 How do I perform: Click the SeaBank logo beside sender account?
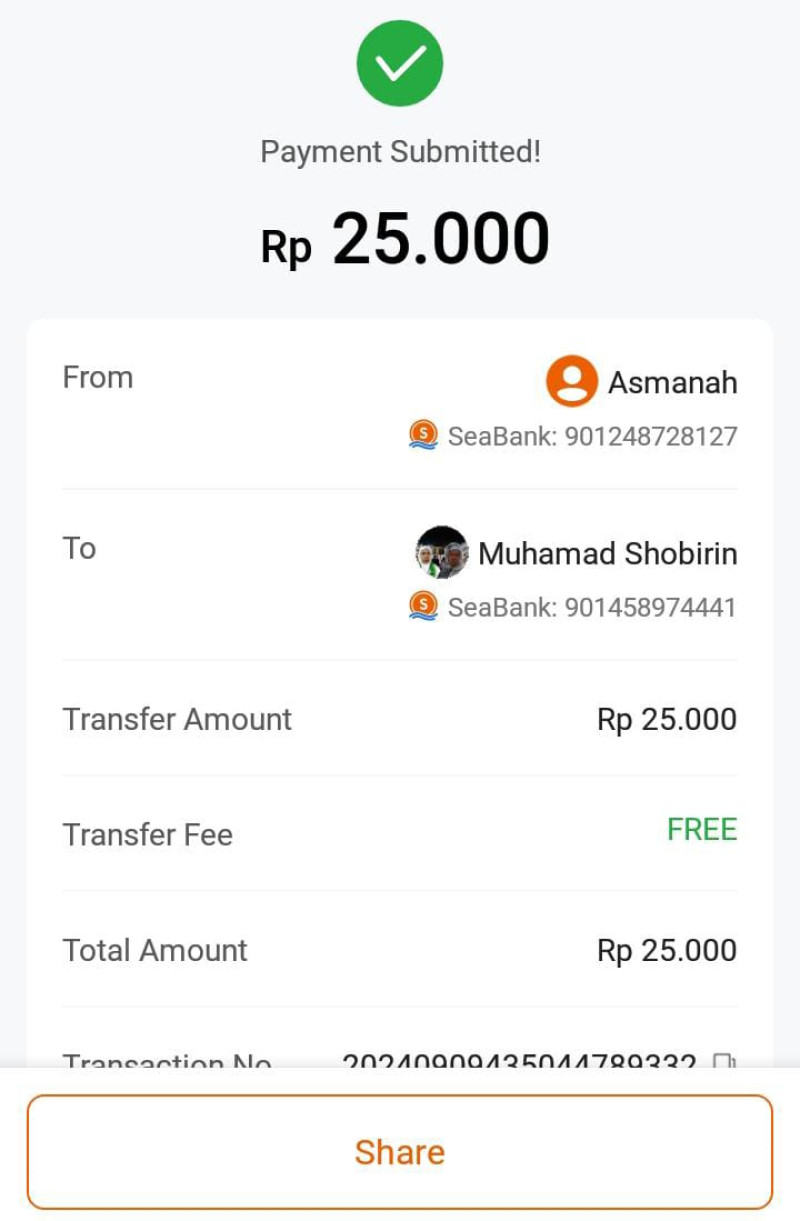click(x=424, y=435)
